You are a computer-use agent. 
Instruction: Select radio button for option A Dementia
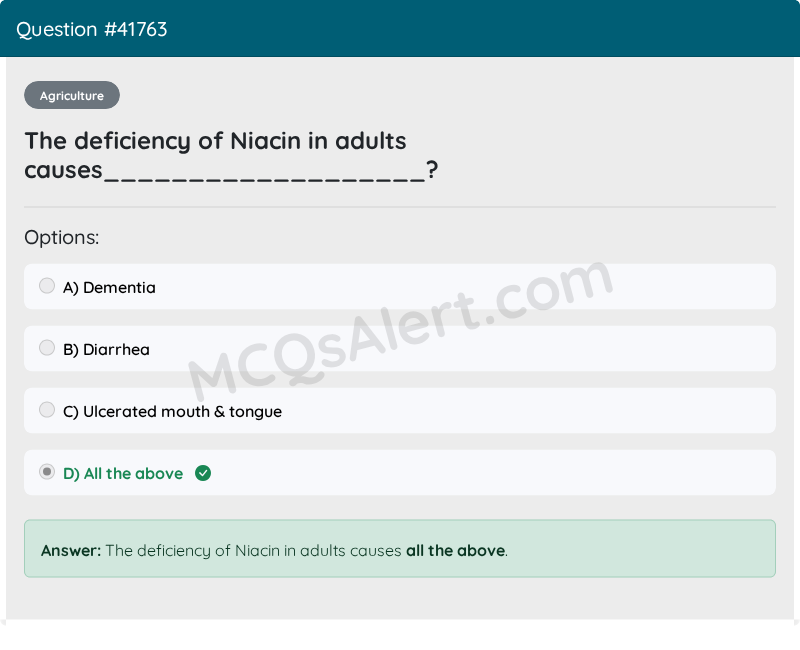(x=47, y=286)
